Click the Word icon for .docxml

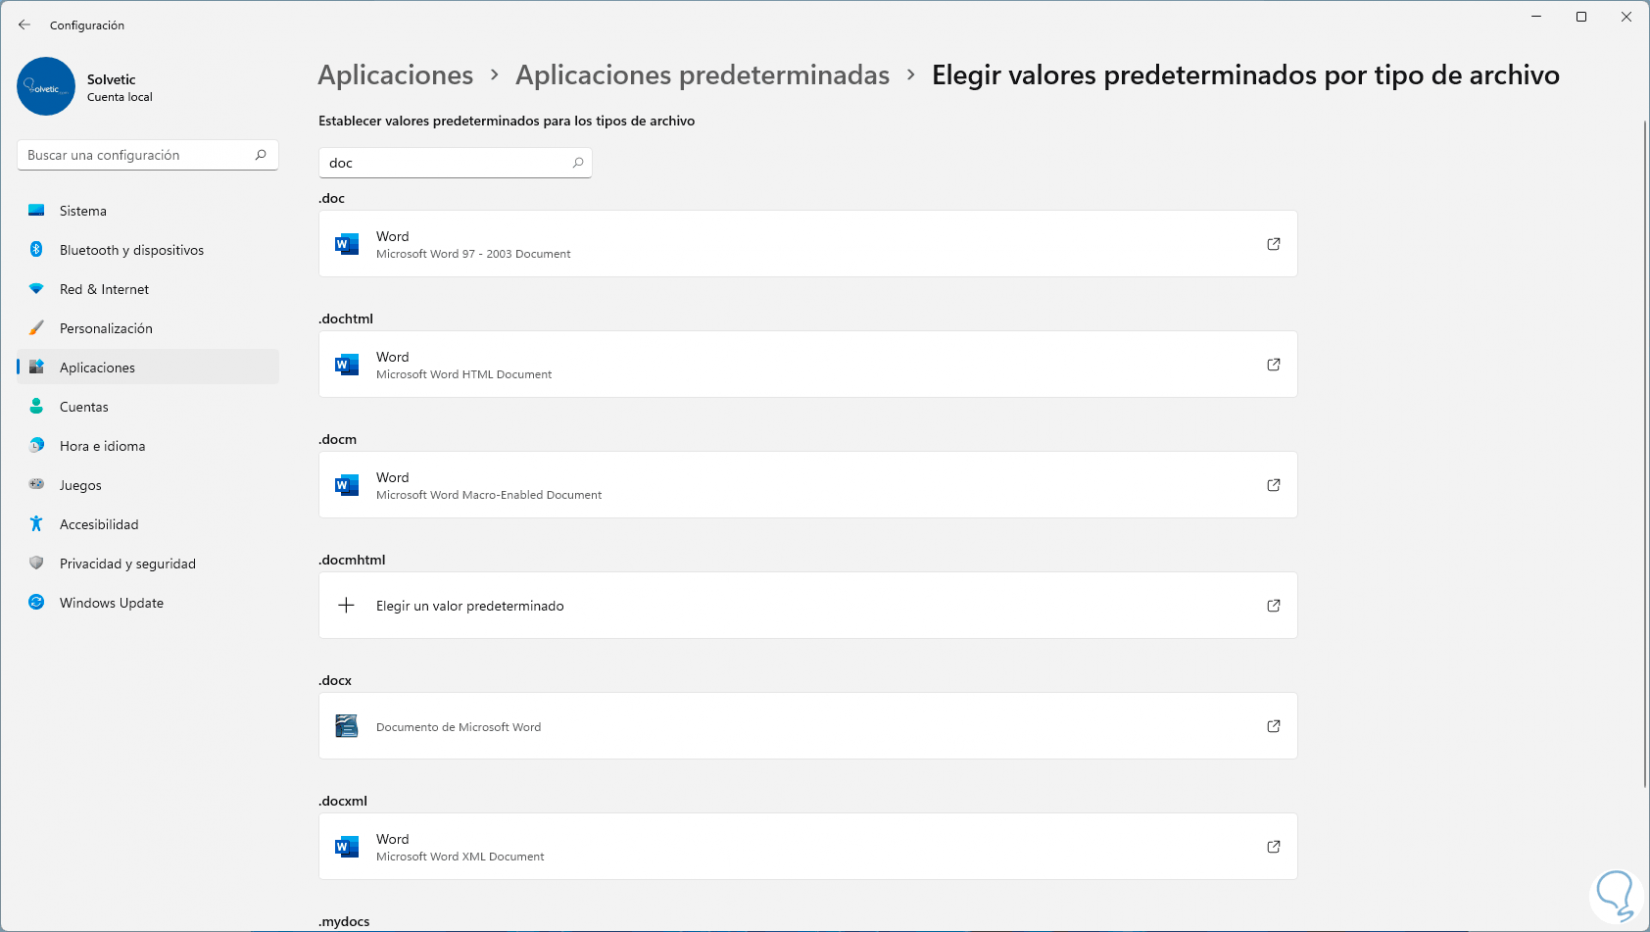(x=347, y=847)
